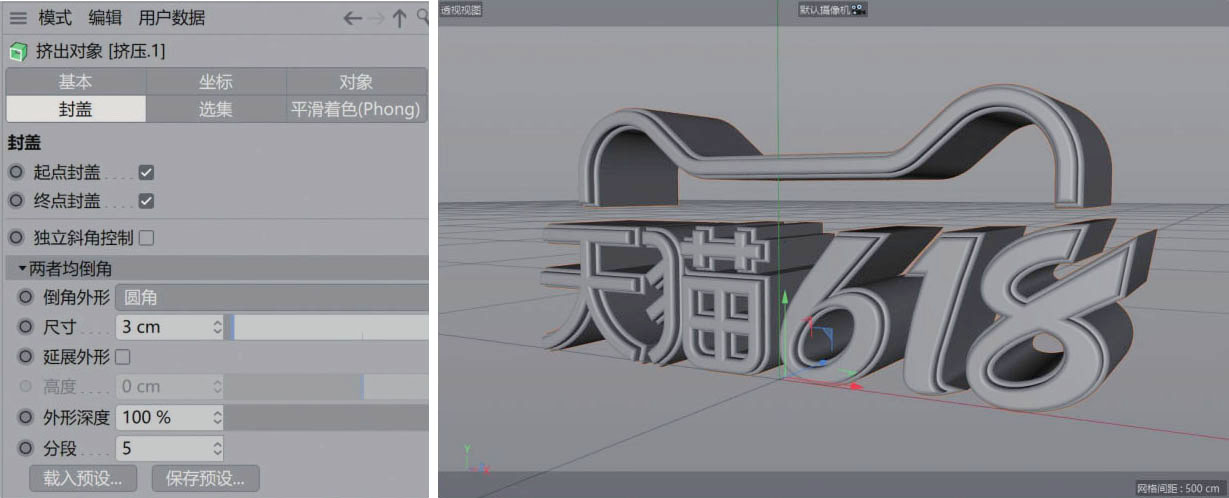Click the up arrow navigation icon

click(x=399, y=18)
